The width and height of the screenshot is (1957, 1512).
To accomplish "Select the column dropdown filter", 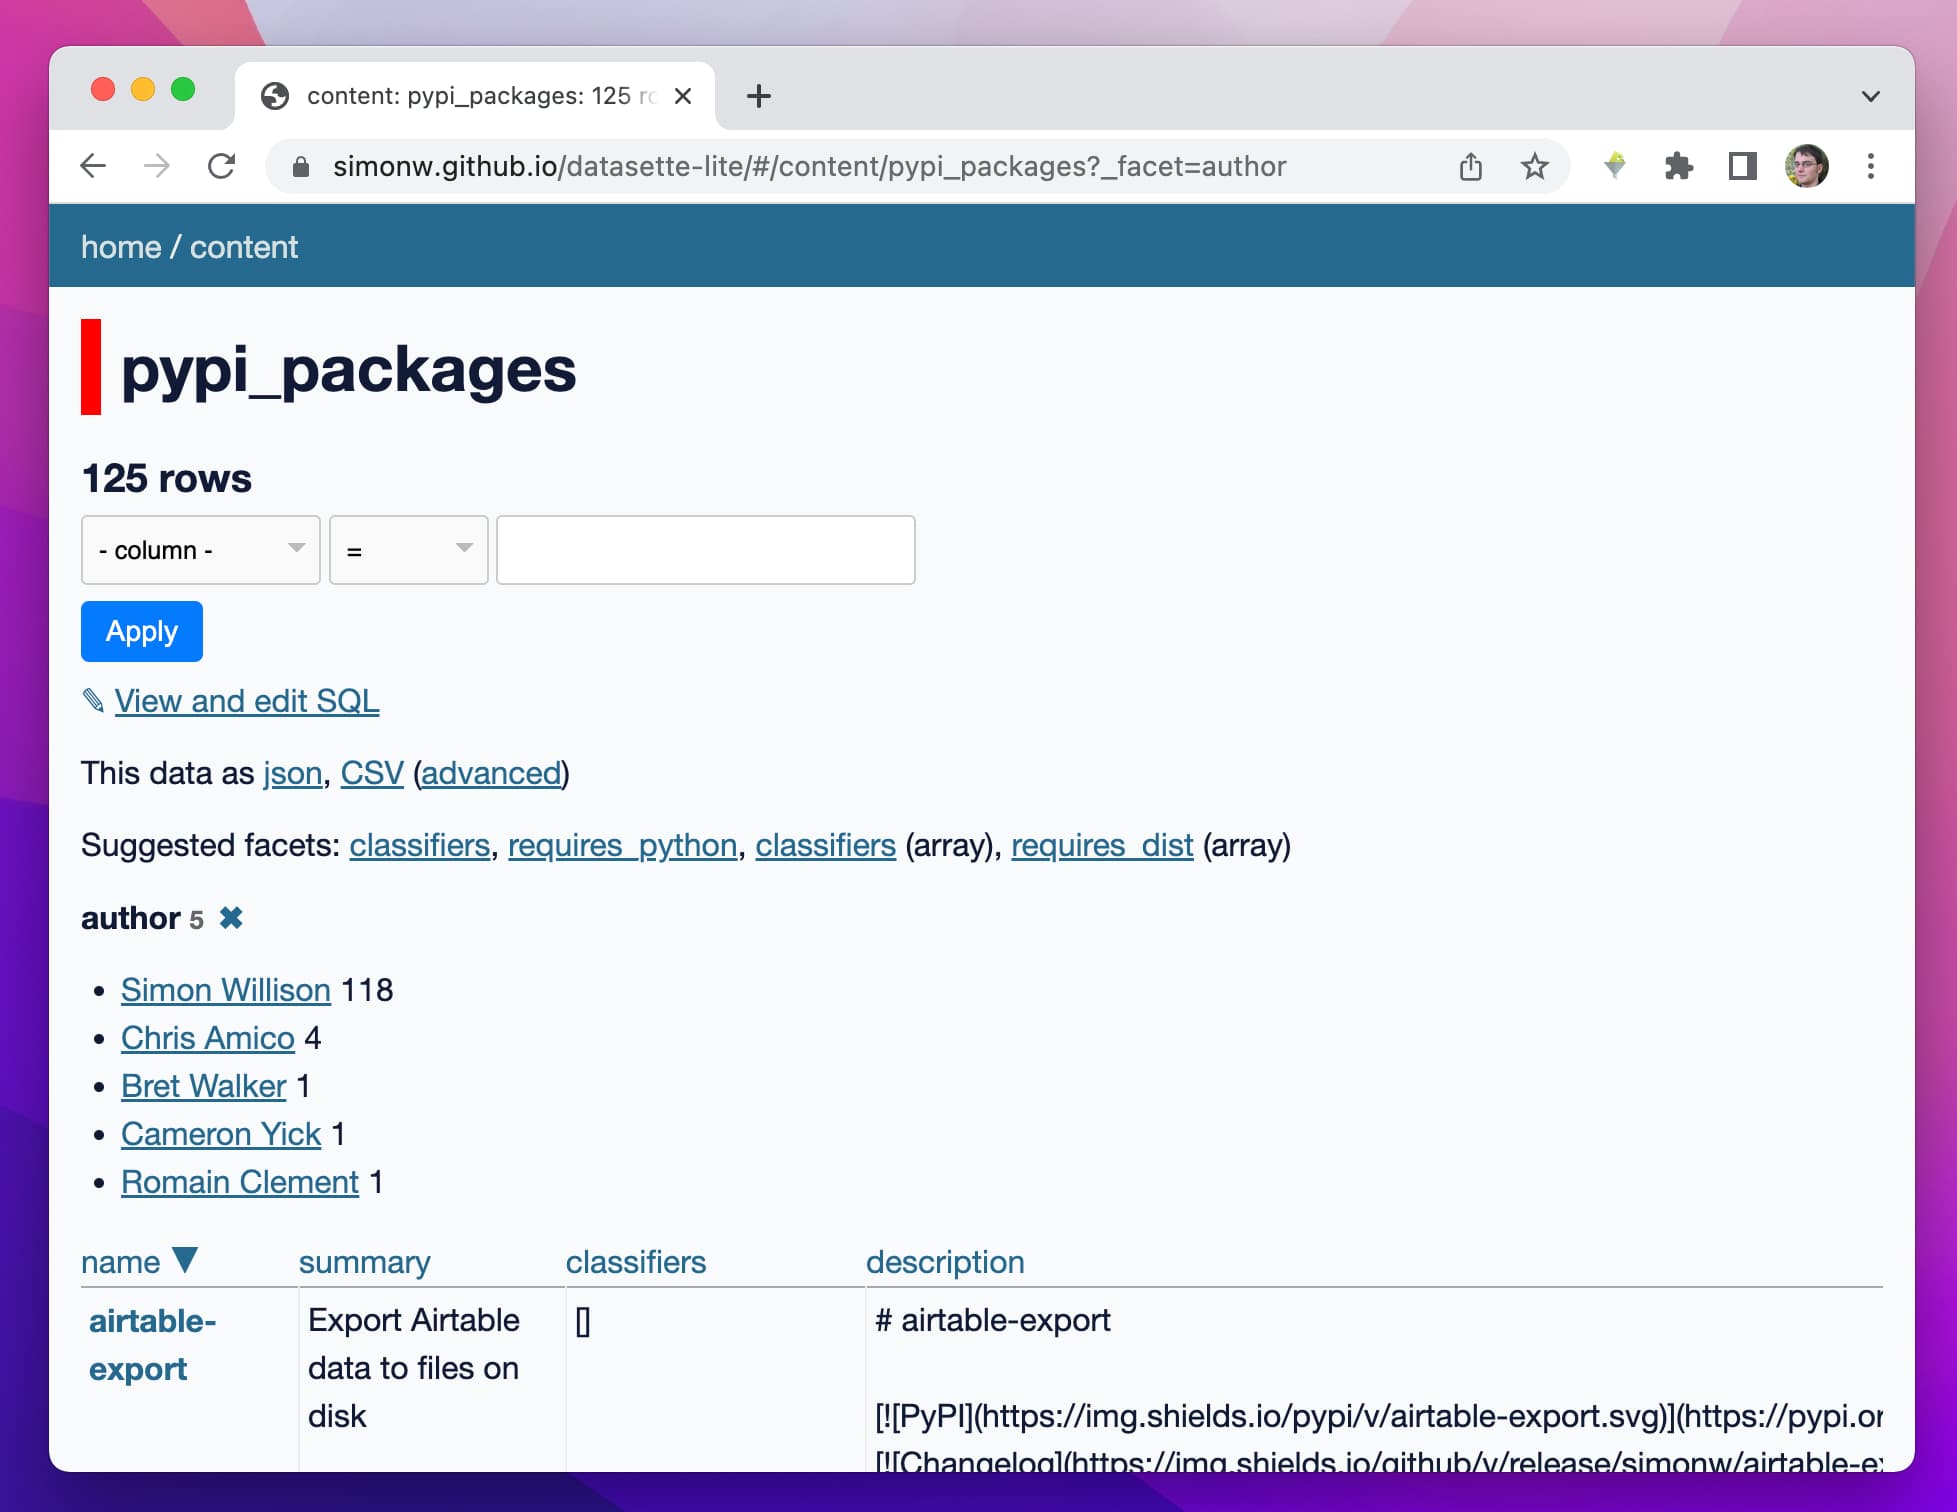I will (x=200, y=550).
